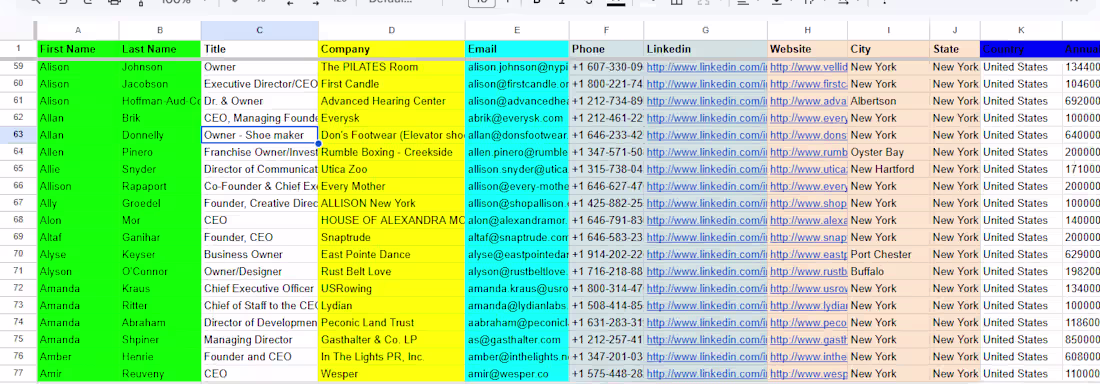Select 'Advanced Hearing Center' cell

point(391,101)
